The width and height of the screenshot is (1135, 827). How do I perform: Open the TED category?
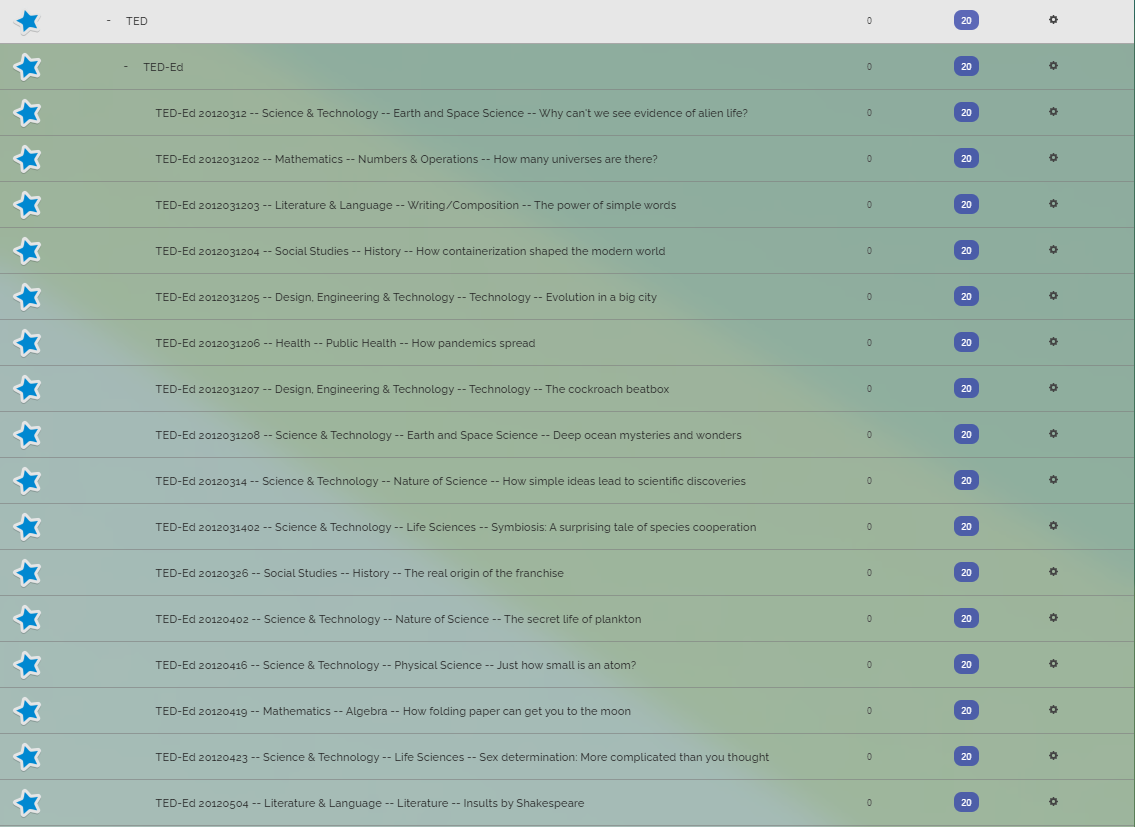pyautogui.click(x=137, y=21)
